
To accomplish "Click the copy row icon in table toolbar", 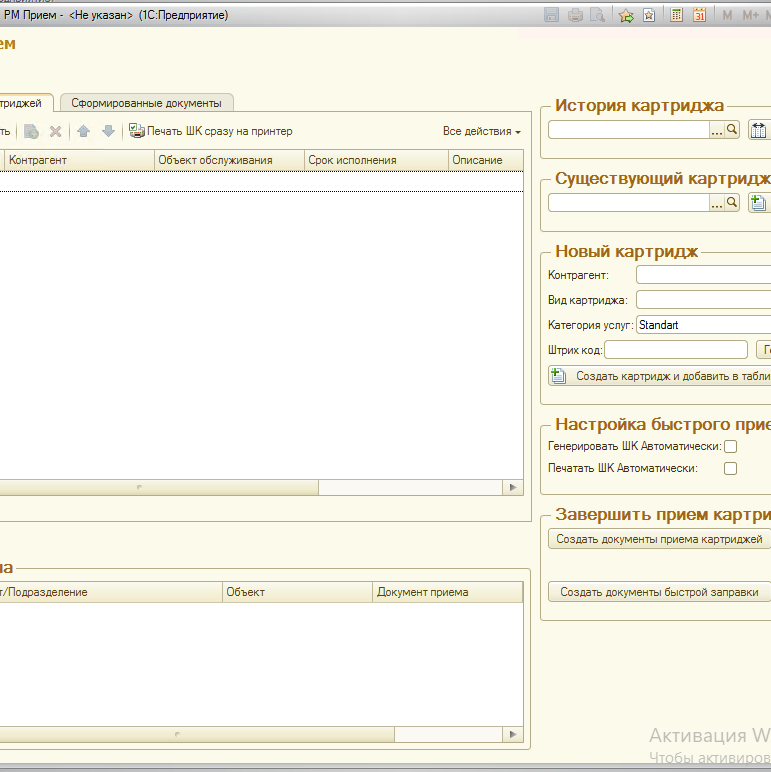I will (31, 131).
